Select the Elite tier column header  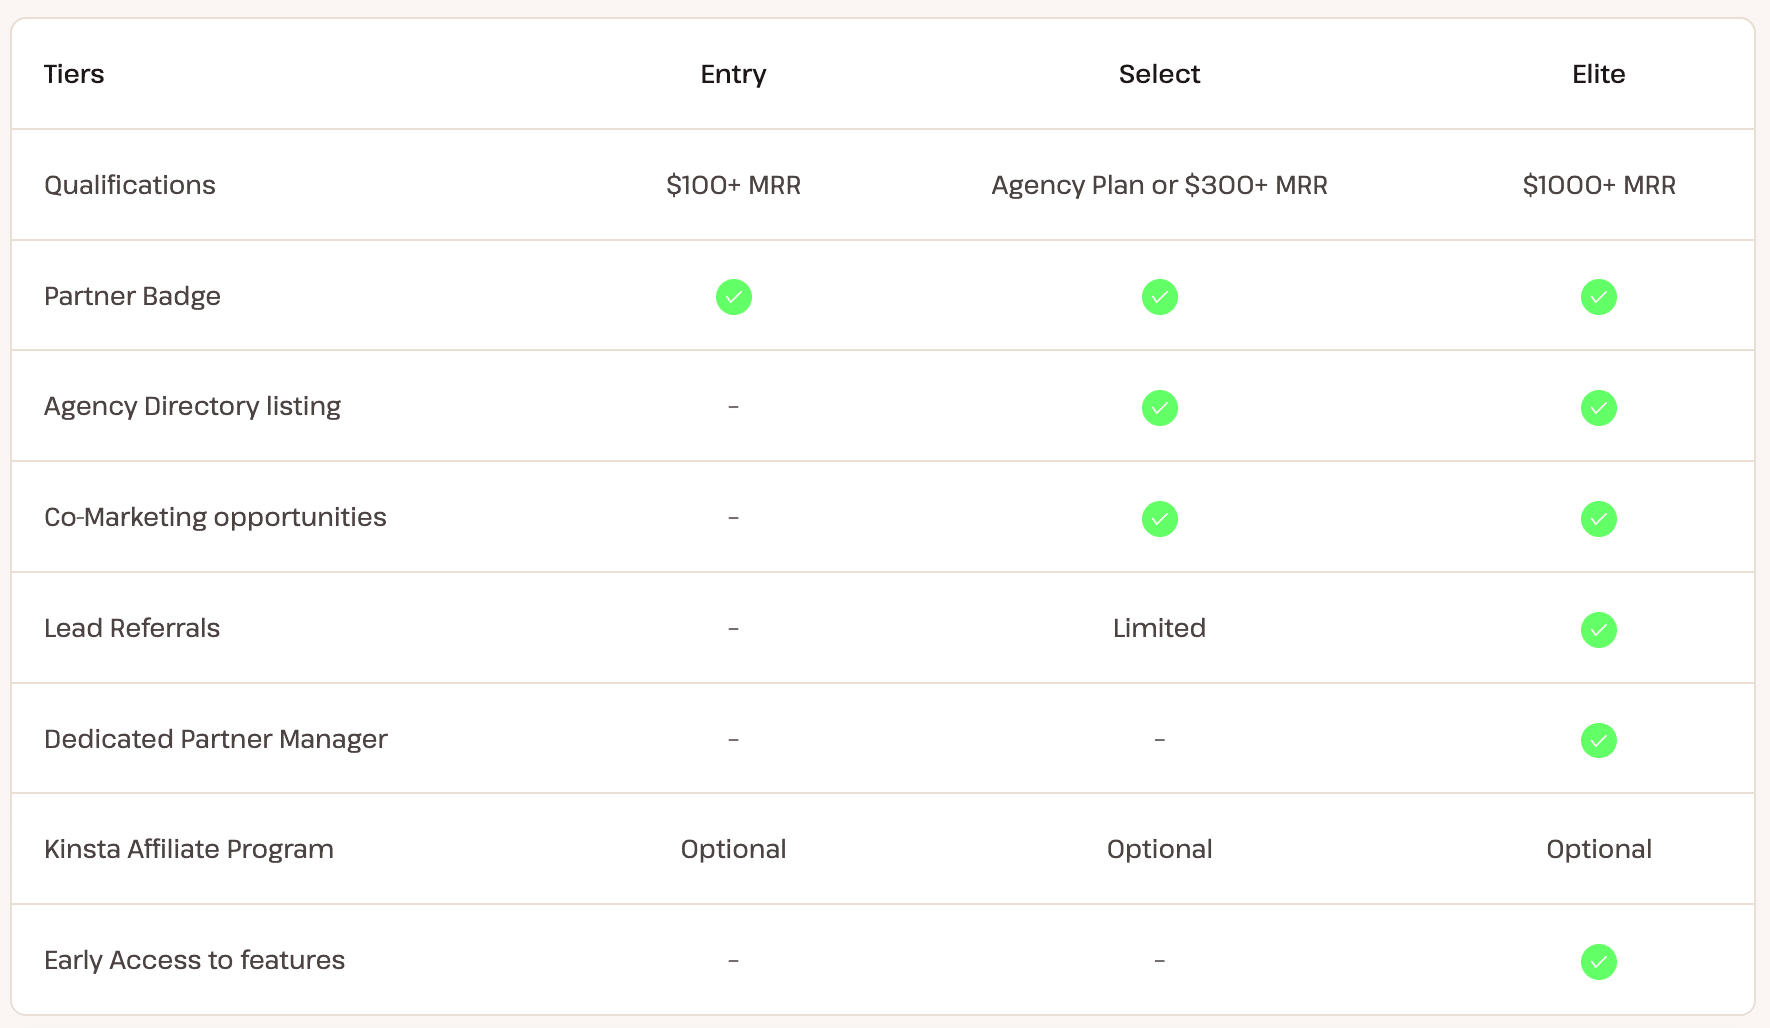point(1598,74)
